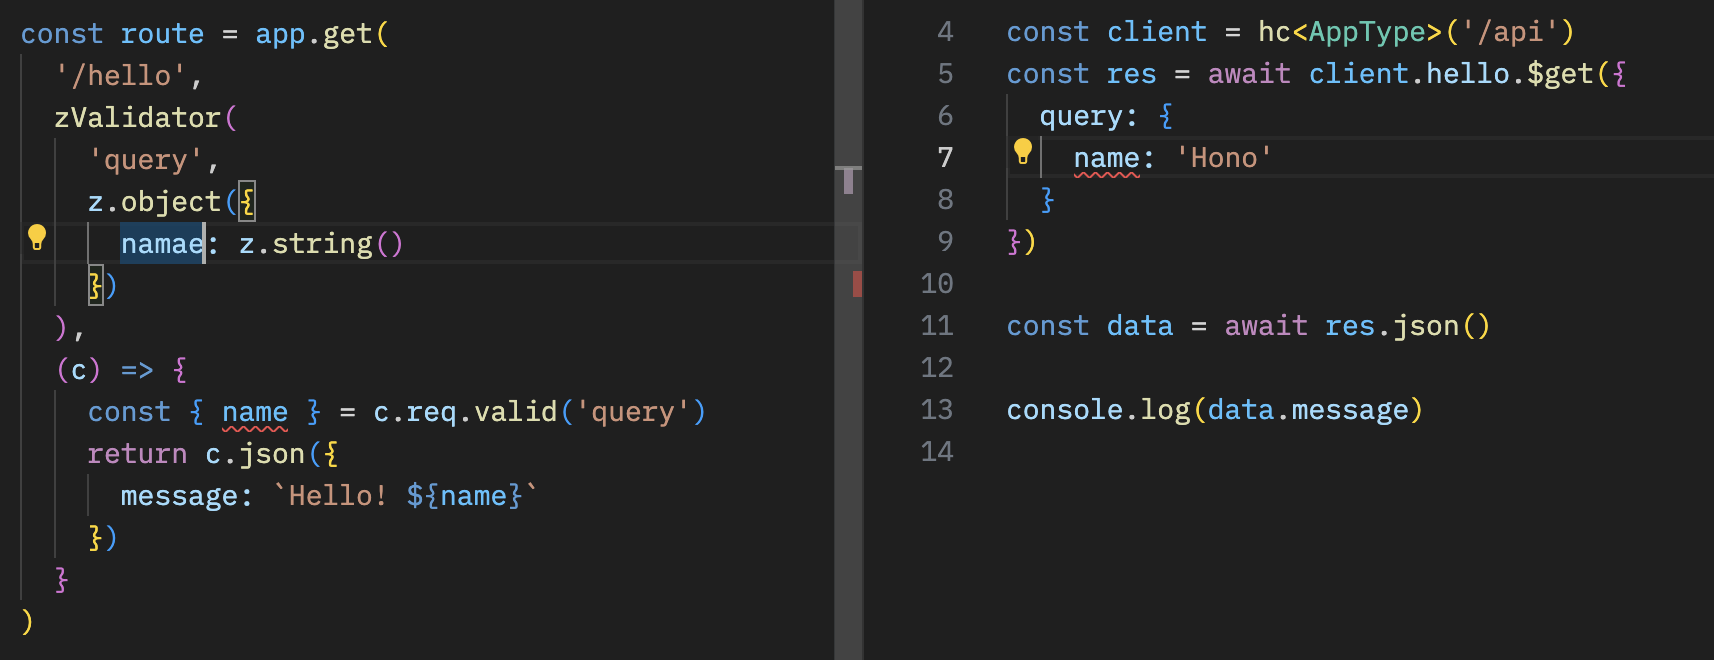
Task: Click the '/api' string argument
Action: (1509, 32)
